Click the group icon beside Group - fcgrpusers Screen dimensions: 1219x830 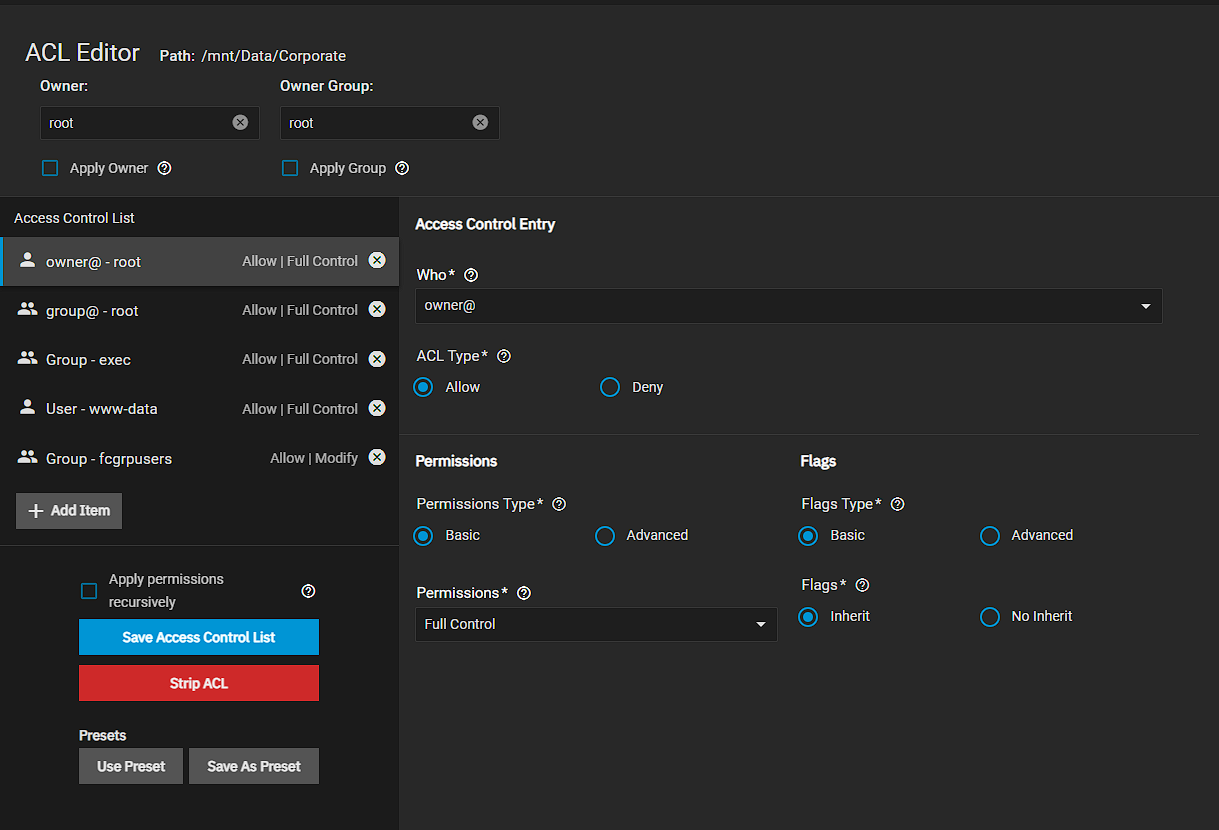(28, 457)
